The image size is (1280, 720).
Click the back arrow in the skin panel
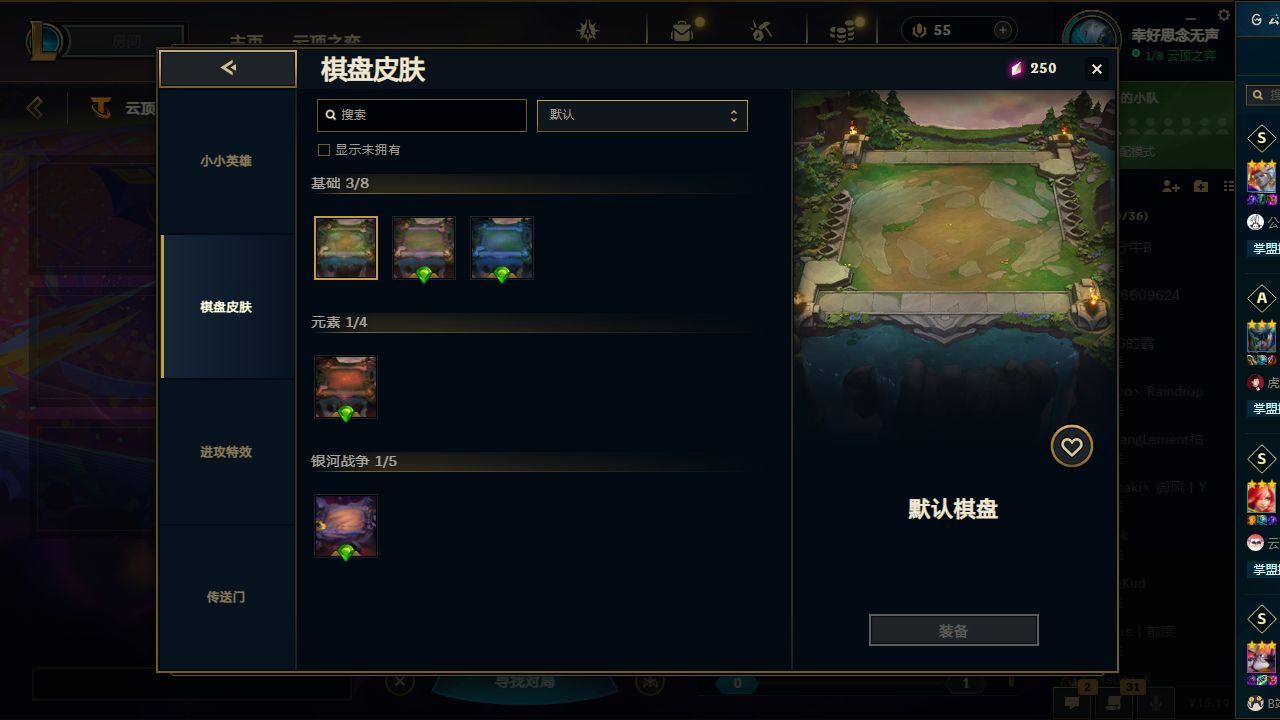pos(228,68)
